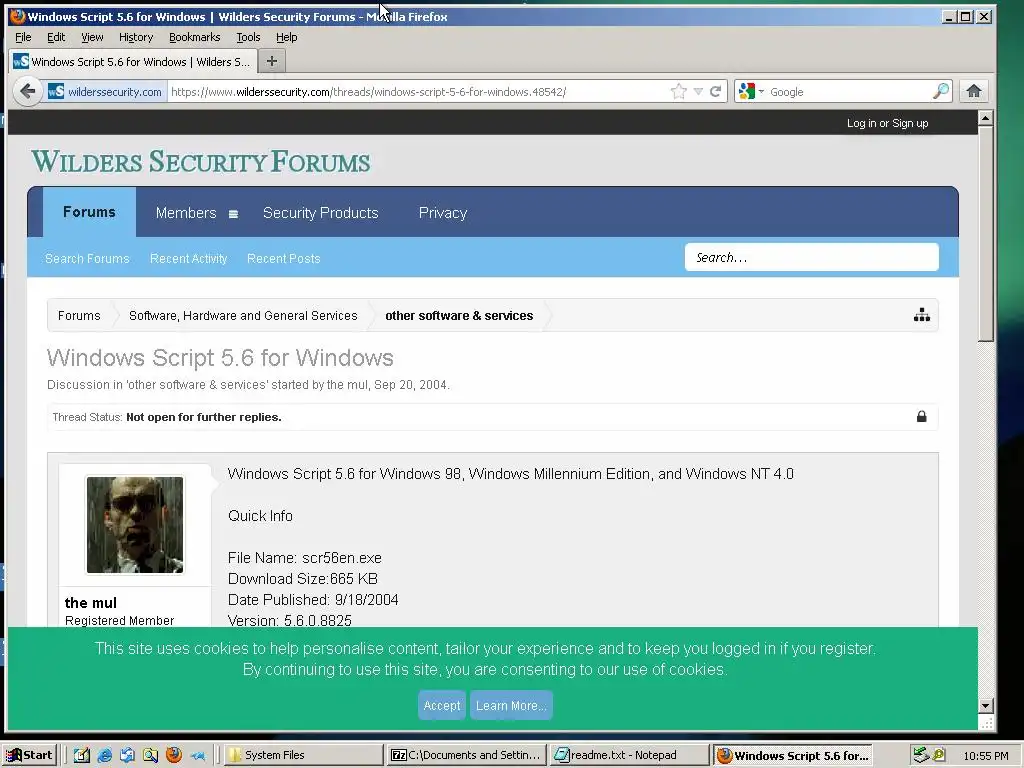
Task: Open the mul's avatar image
Action: (x=135, y=525)
